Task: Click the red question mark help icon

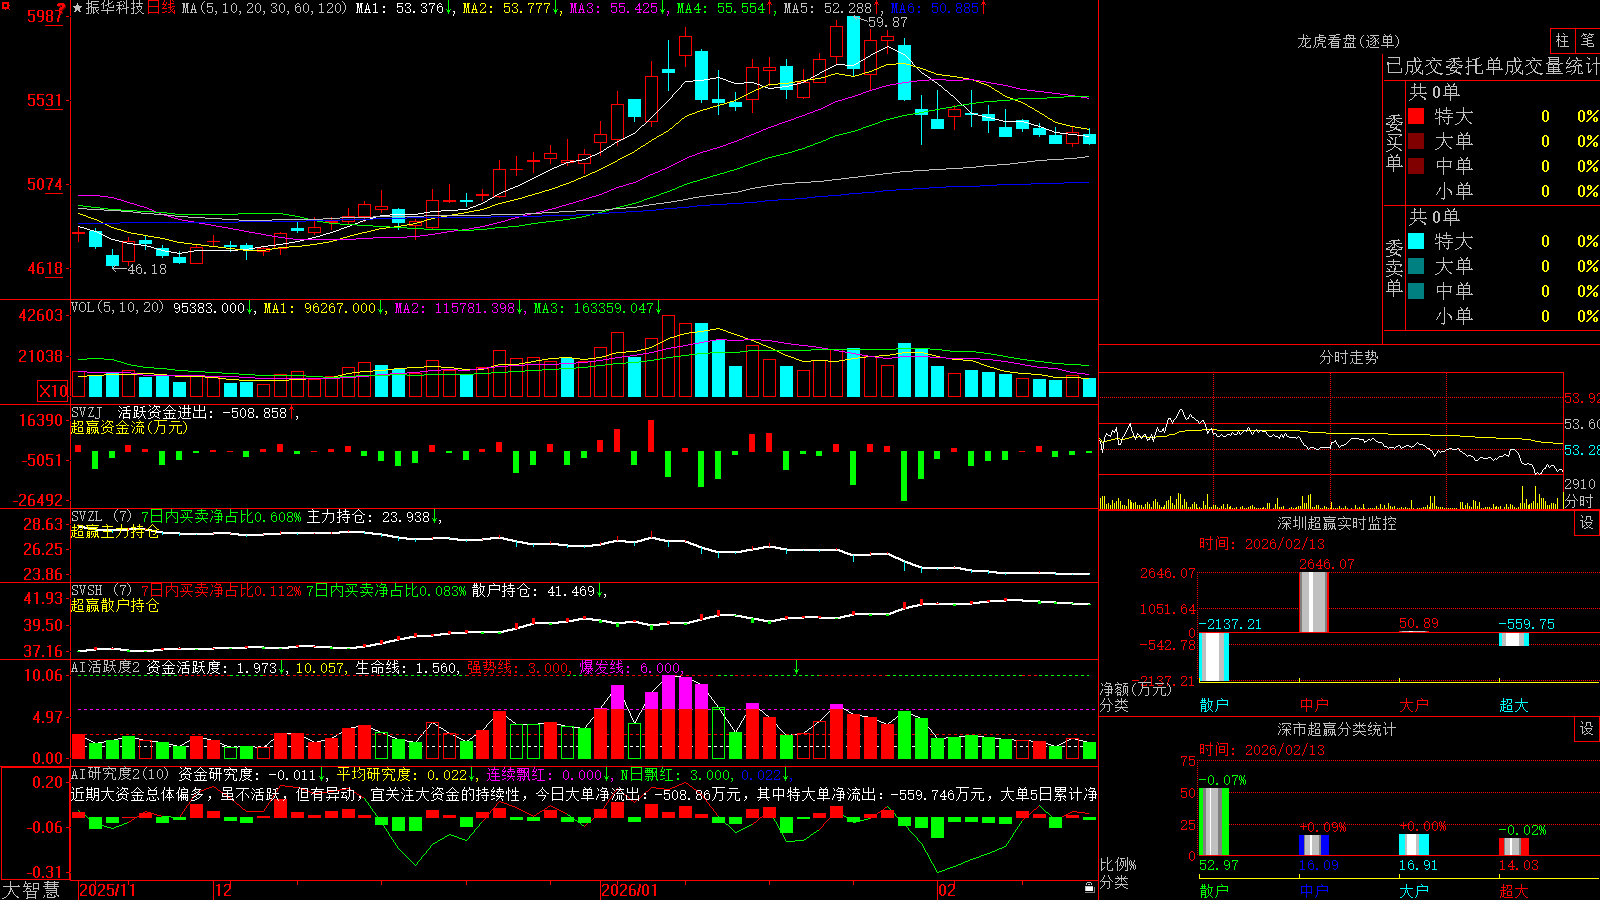Action: [x=63, y=9]
